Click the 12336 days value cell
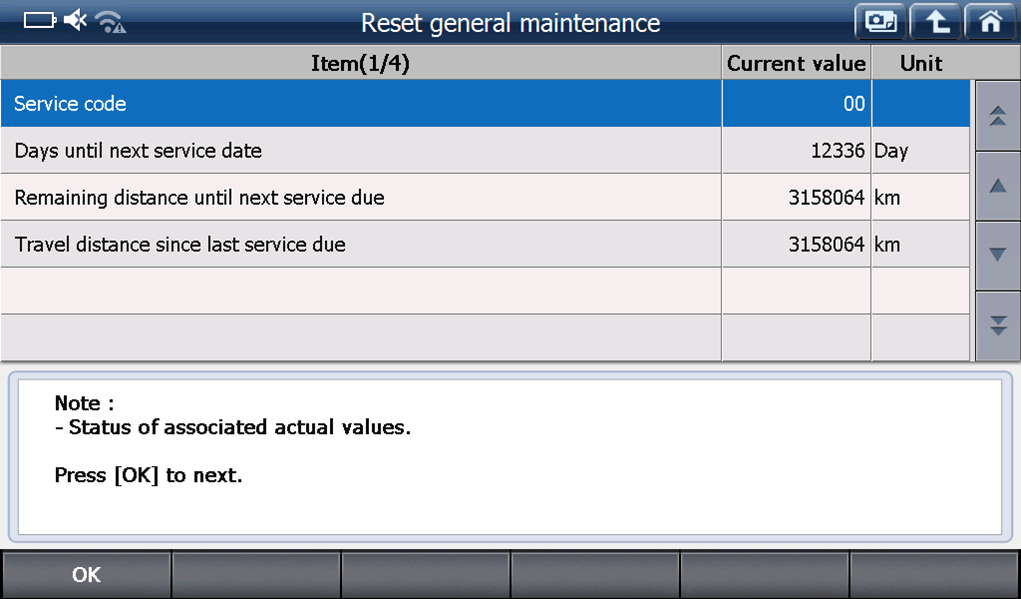The width and height of the screenshot is (1021, 599). [x=796, y=151]
